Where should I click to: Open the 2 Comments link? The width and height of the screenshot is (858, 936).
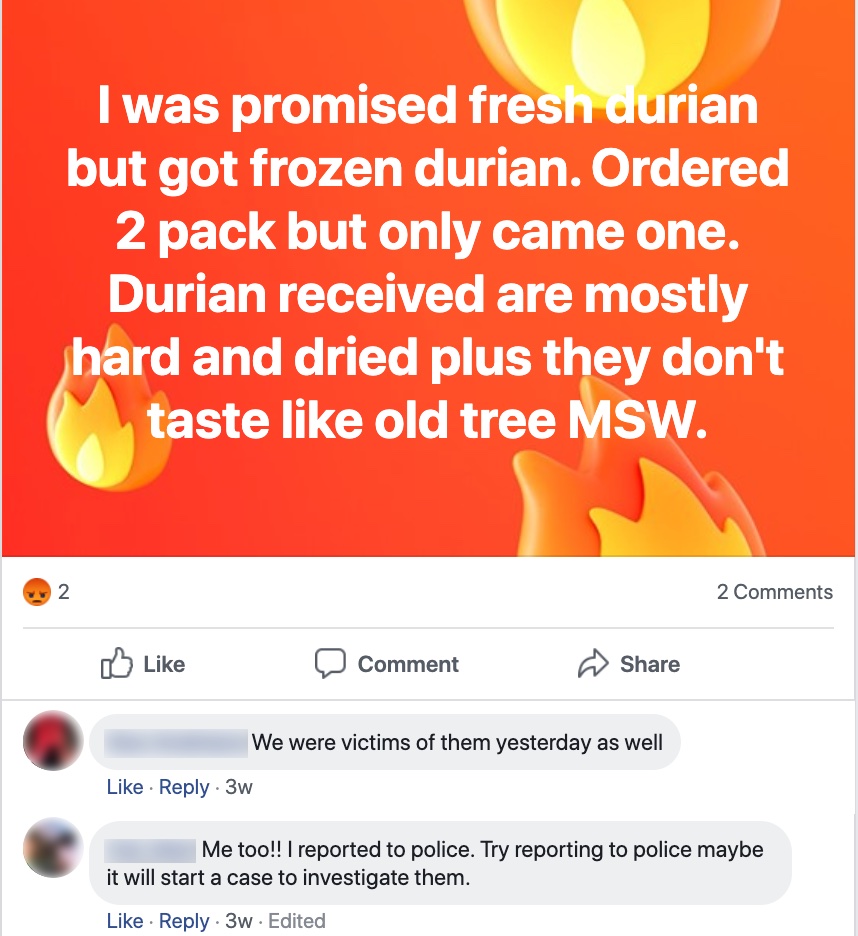click(x=774, y=592)
